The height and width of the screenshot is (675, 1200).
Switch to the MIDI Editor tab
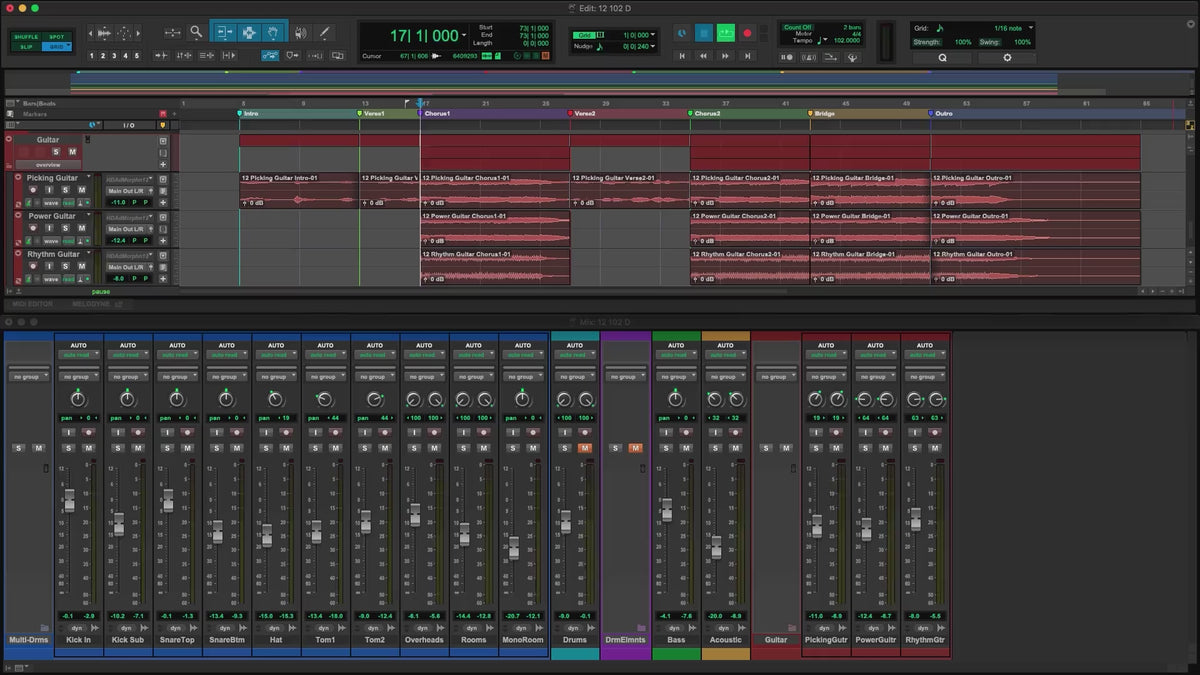(32, 303)
